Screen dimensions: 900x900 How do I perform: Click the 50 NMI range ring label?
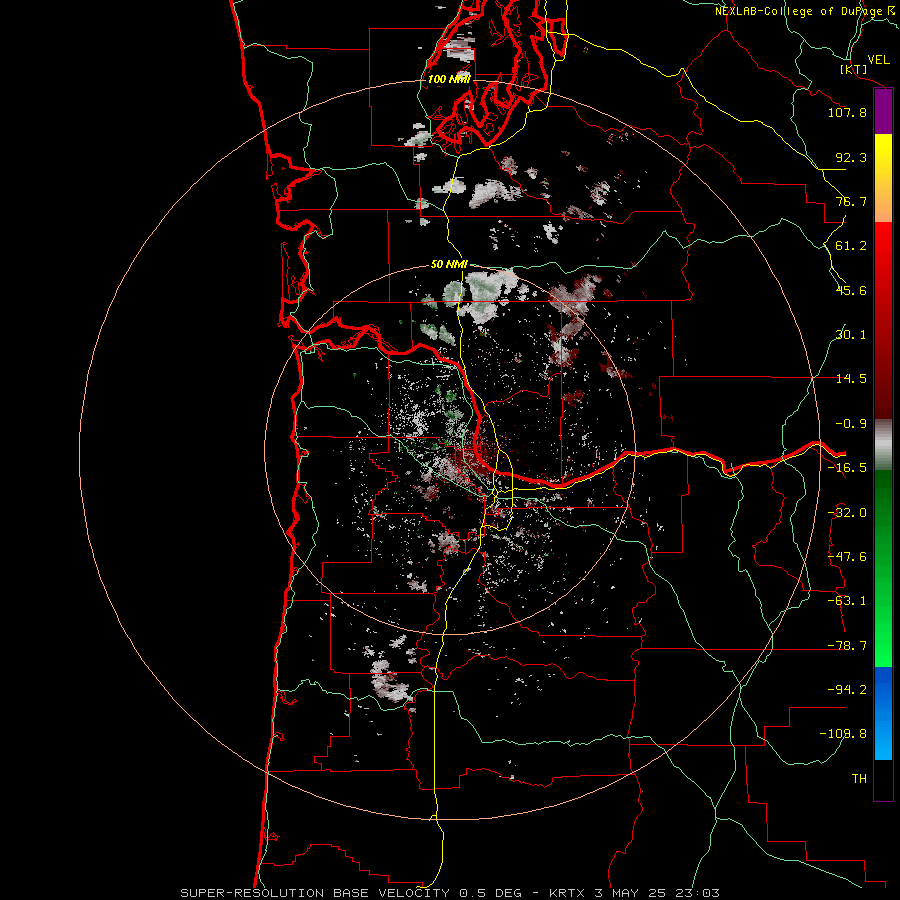click(449, 265)
